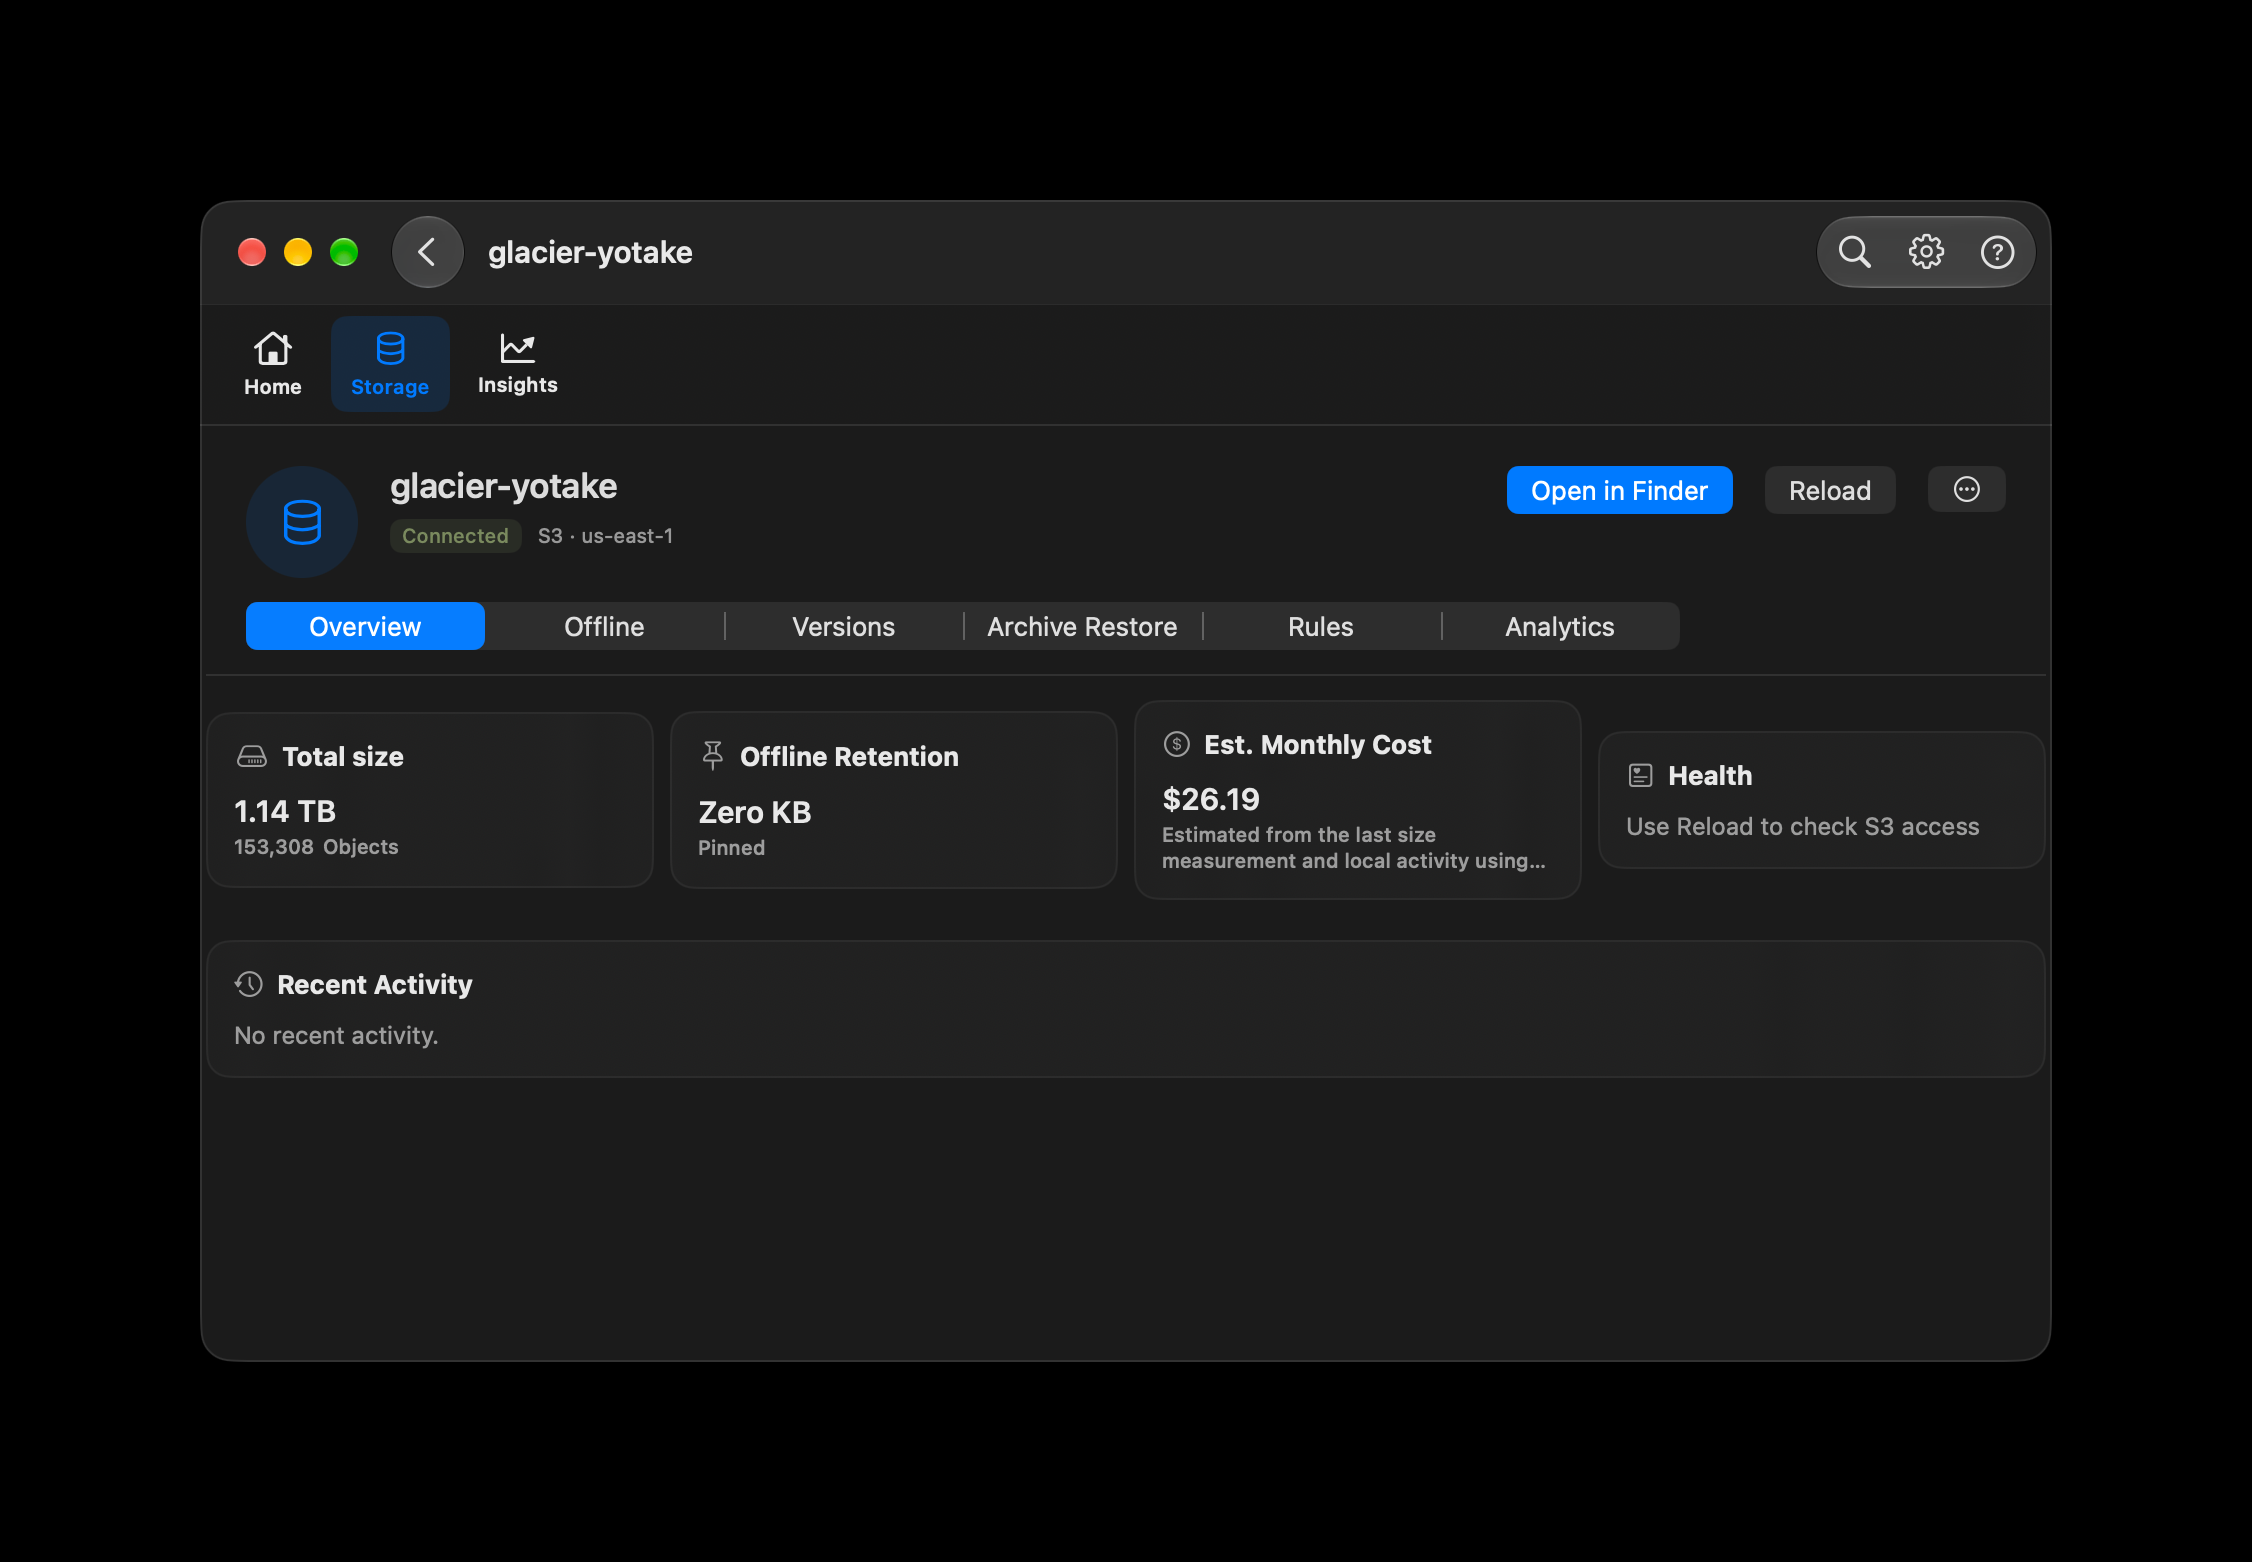Click the Recent Activity clock icon
2252x1562 pixels.
(249, 984)
